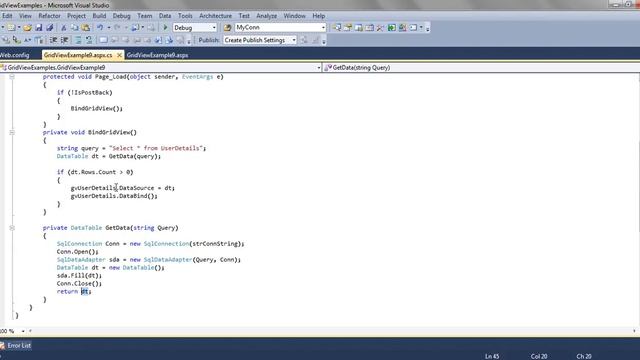Copy the selected code
This screenshot has width=640, height=360.
74,28
